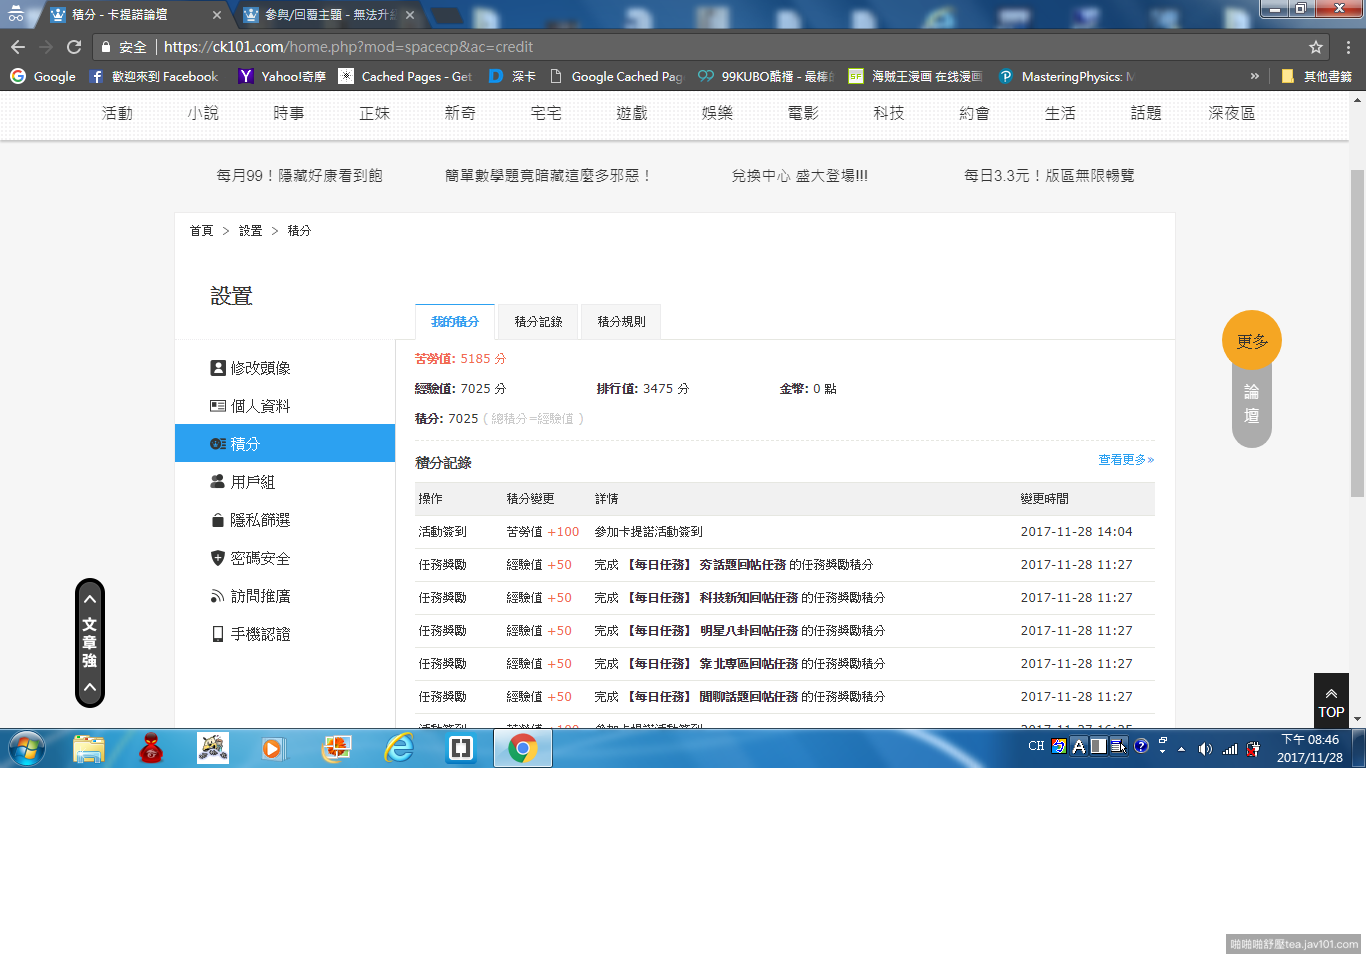Screen dimensions: 1366x959
Task: Click the address bar URL
Action: coord(348,47)
